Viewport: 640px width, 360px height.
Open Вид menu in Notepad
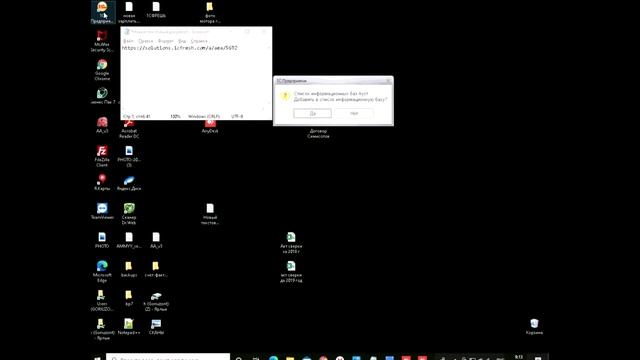click(x=182, y=41)
